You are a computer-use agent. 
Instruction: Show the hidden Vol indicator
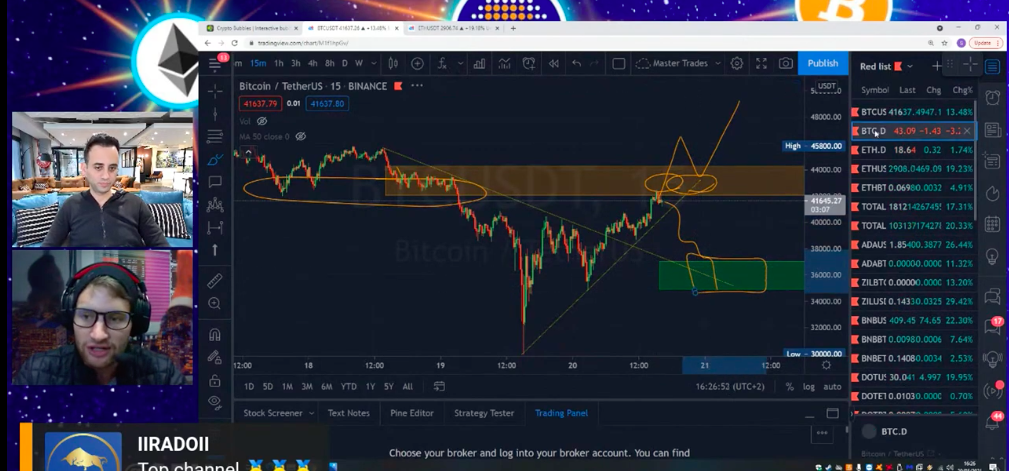point(262,121)
